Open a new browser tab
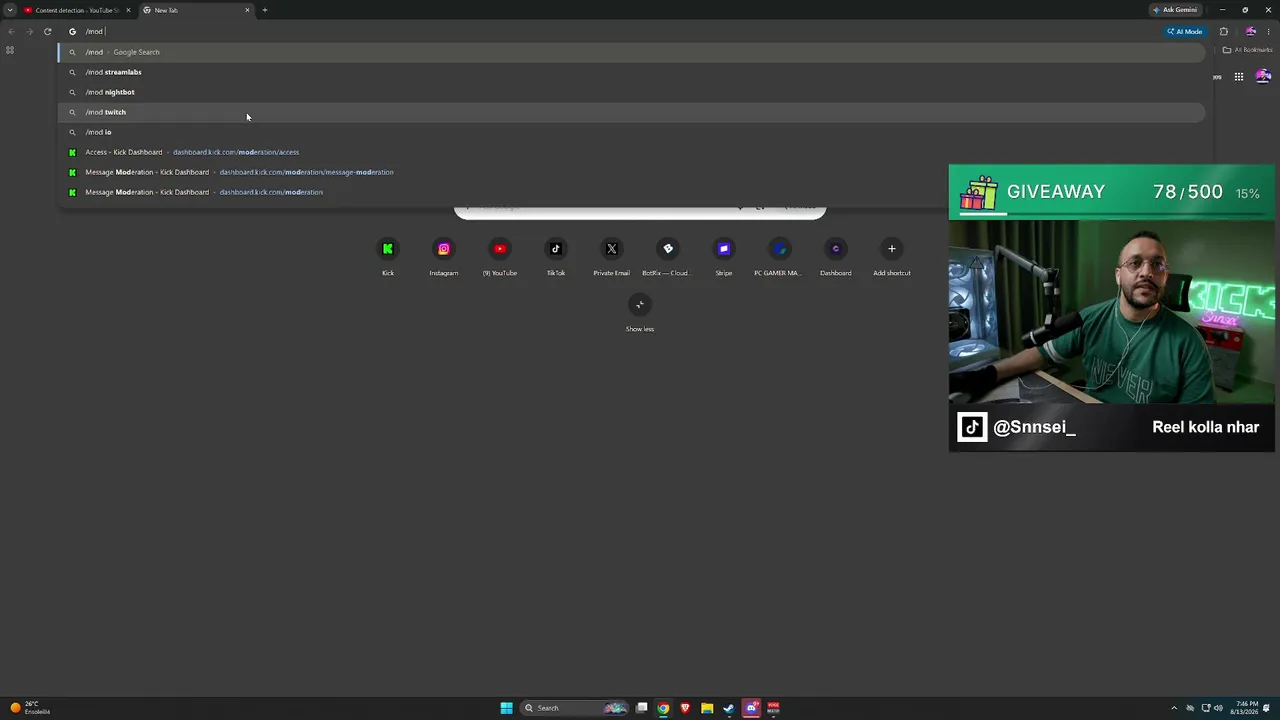1280x720 pixels. 264,10
